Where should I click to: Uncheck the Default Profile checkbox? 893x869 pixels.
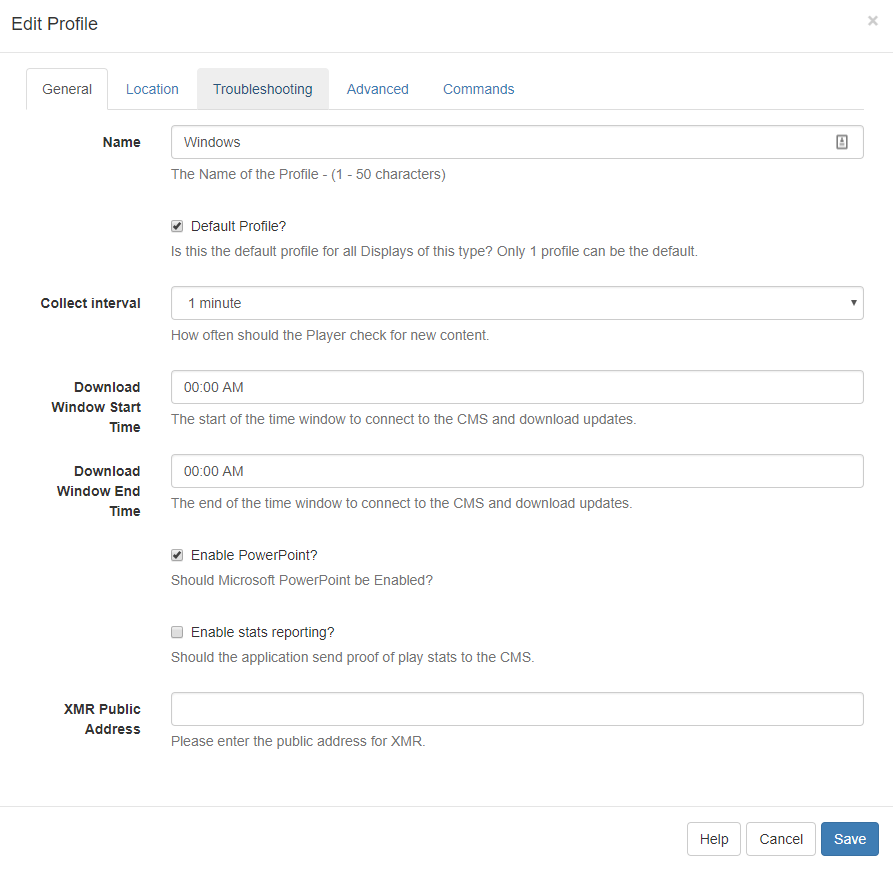coord(177,226)
